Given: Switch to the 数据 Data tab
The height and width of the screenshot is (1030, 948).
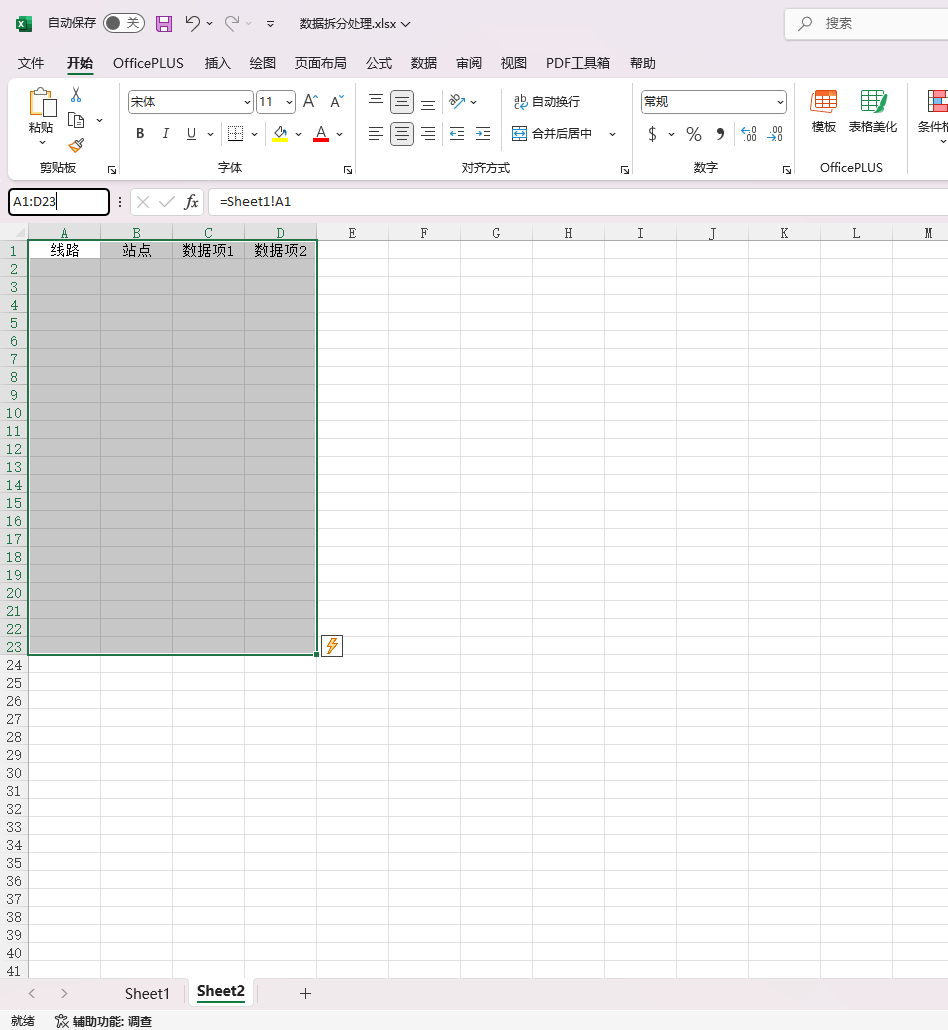Looking at the screenshot, I should point(424,63).
